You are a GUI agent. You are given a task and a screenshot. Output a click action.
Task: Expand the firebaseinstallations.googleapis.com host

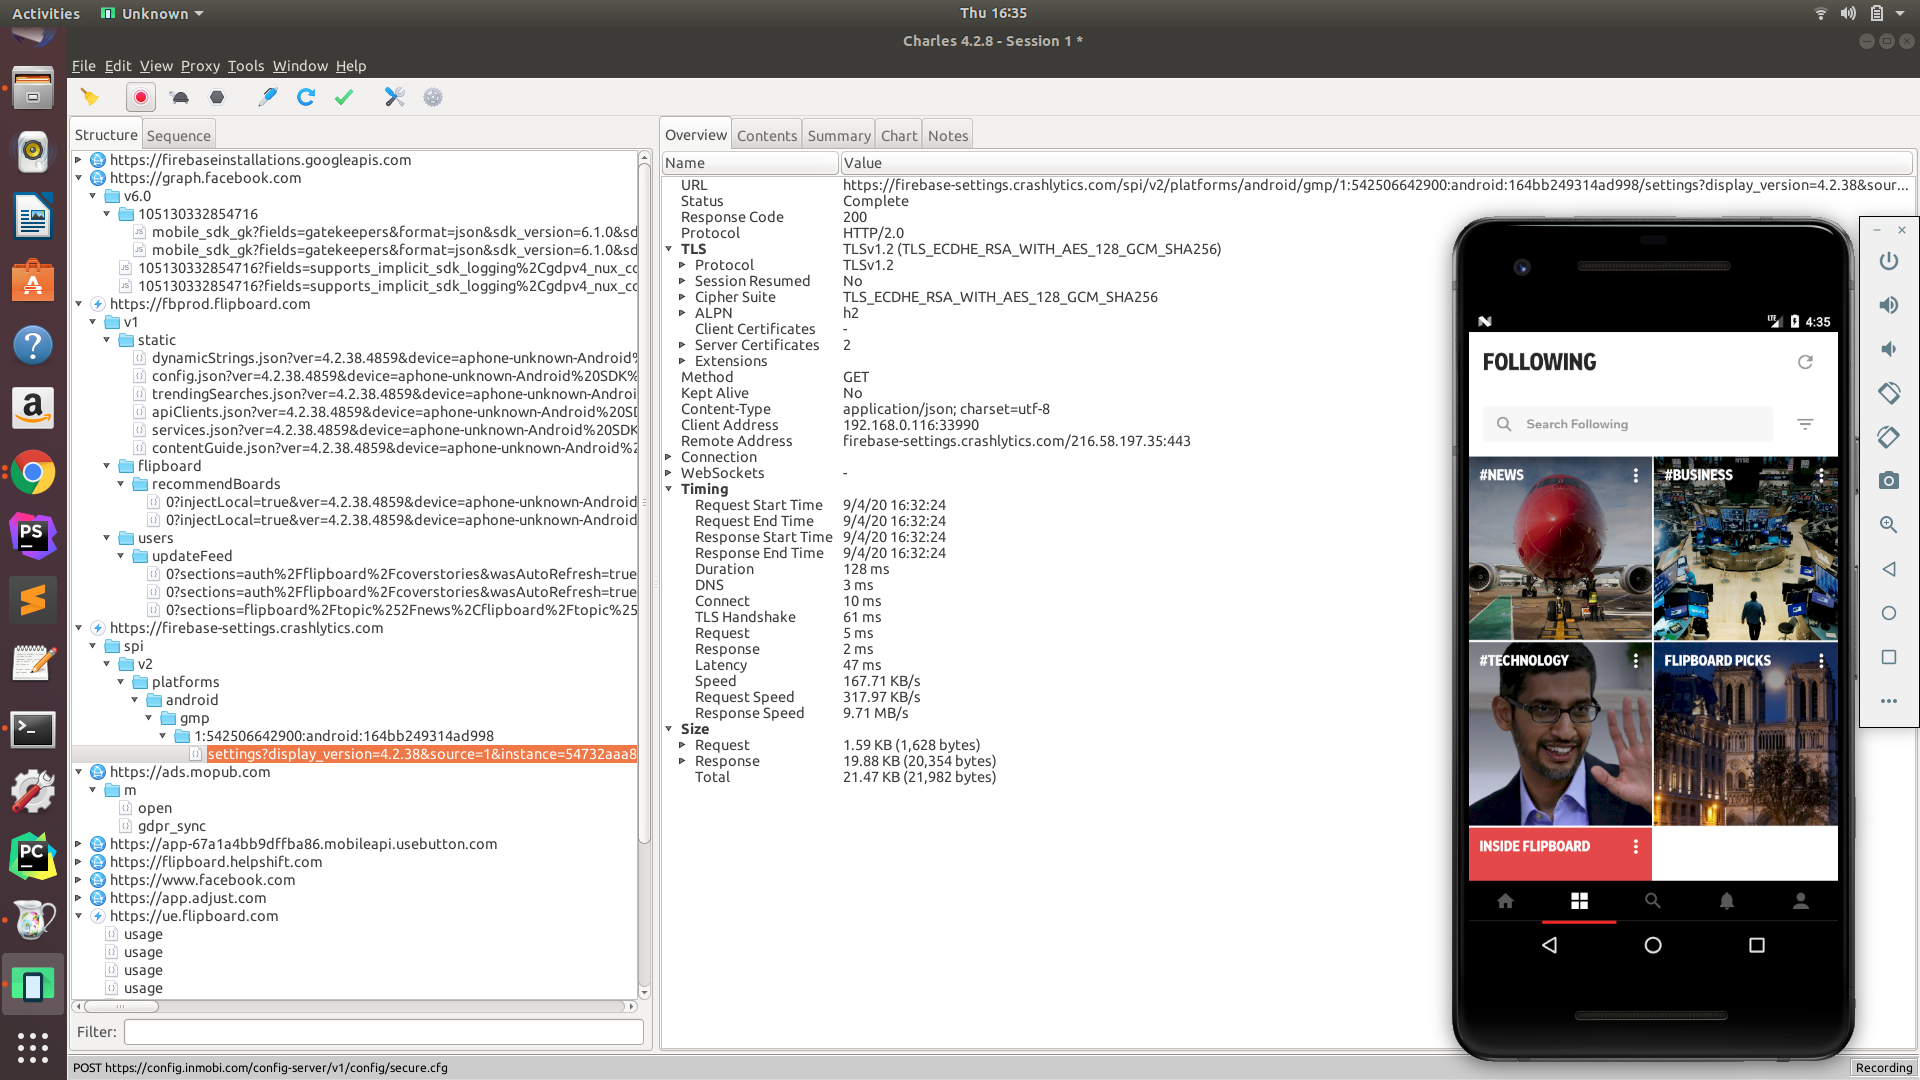[79, 160]
